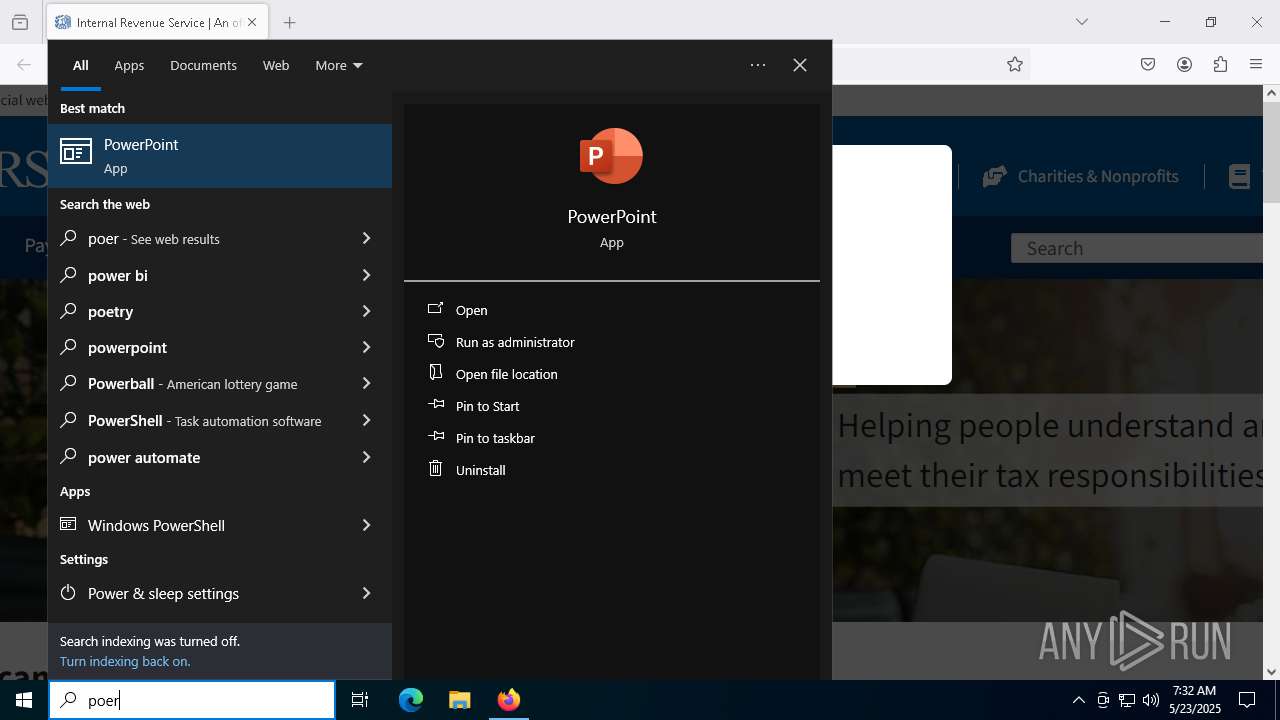This screenshot has height=720, width=1280.
Task: Close the Internal Revenue Service tab
Action: pyautogui.click(x=252, y=22)
